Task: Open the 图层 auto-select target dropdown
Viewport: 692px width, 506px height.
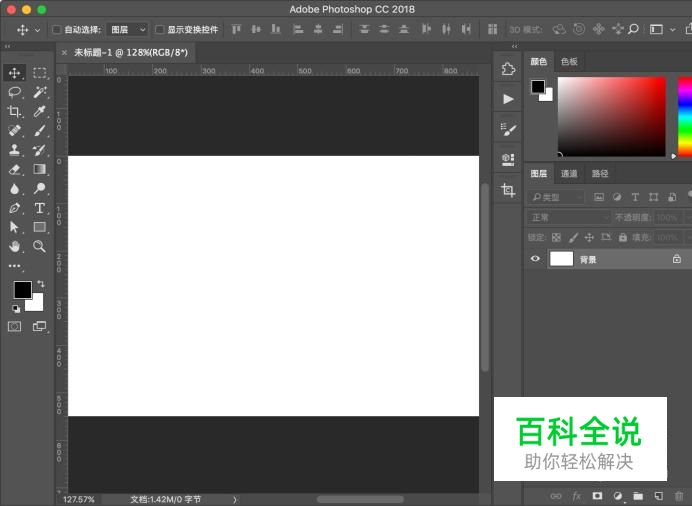Action: click(x=127, y=30)
